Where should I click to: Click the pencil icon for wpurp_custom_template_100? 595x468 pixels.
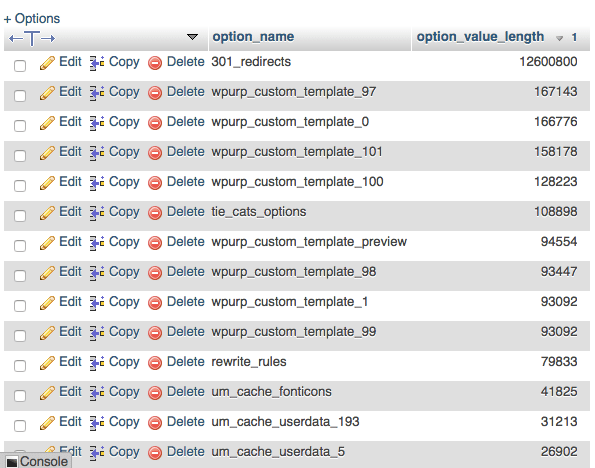click(x=47, y=183)
